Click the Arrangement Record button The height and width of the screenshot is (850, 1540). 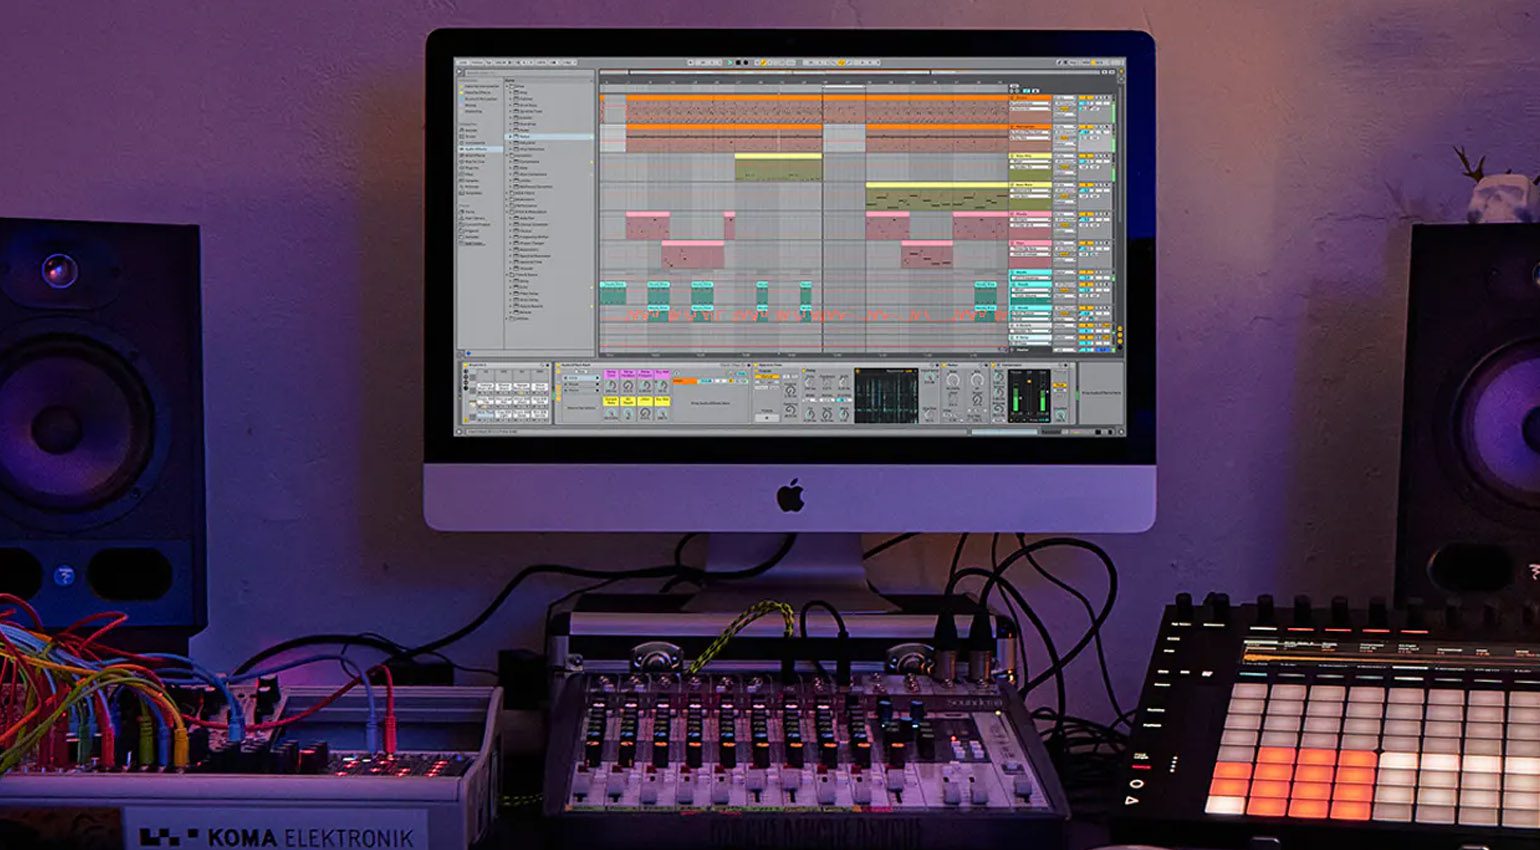point(745,63)
